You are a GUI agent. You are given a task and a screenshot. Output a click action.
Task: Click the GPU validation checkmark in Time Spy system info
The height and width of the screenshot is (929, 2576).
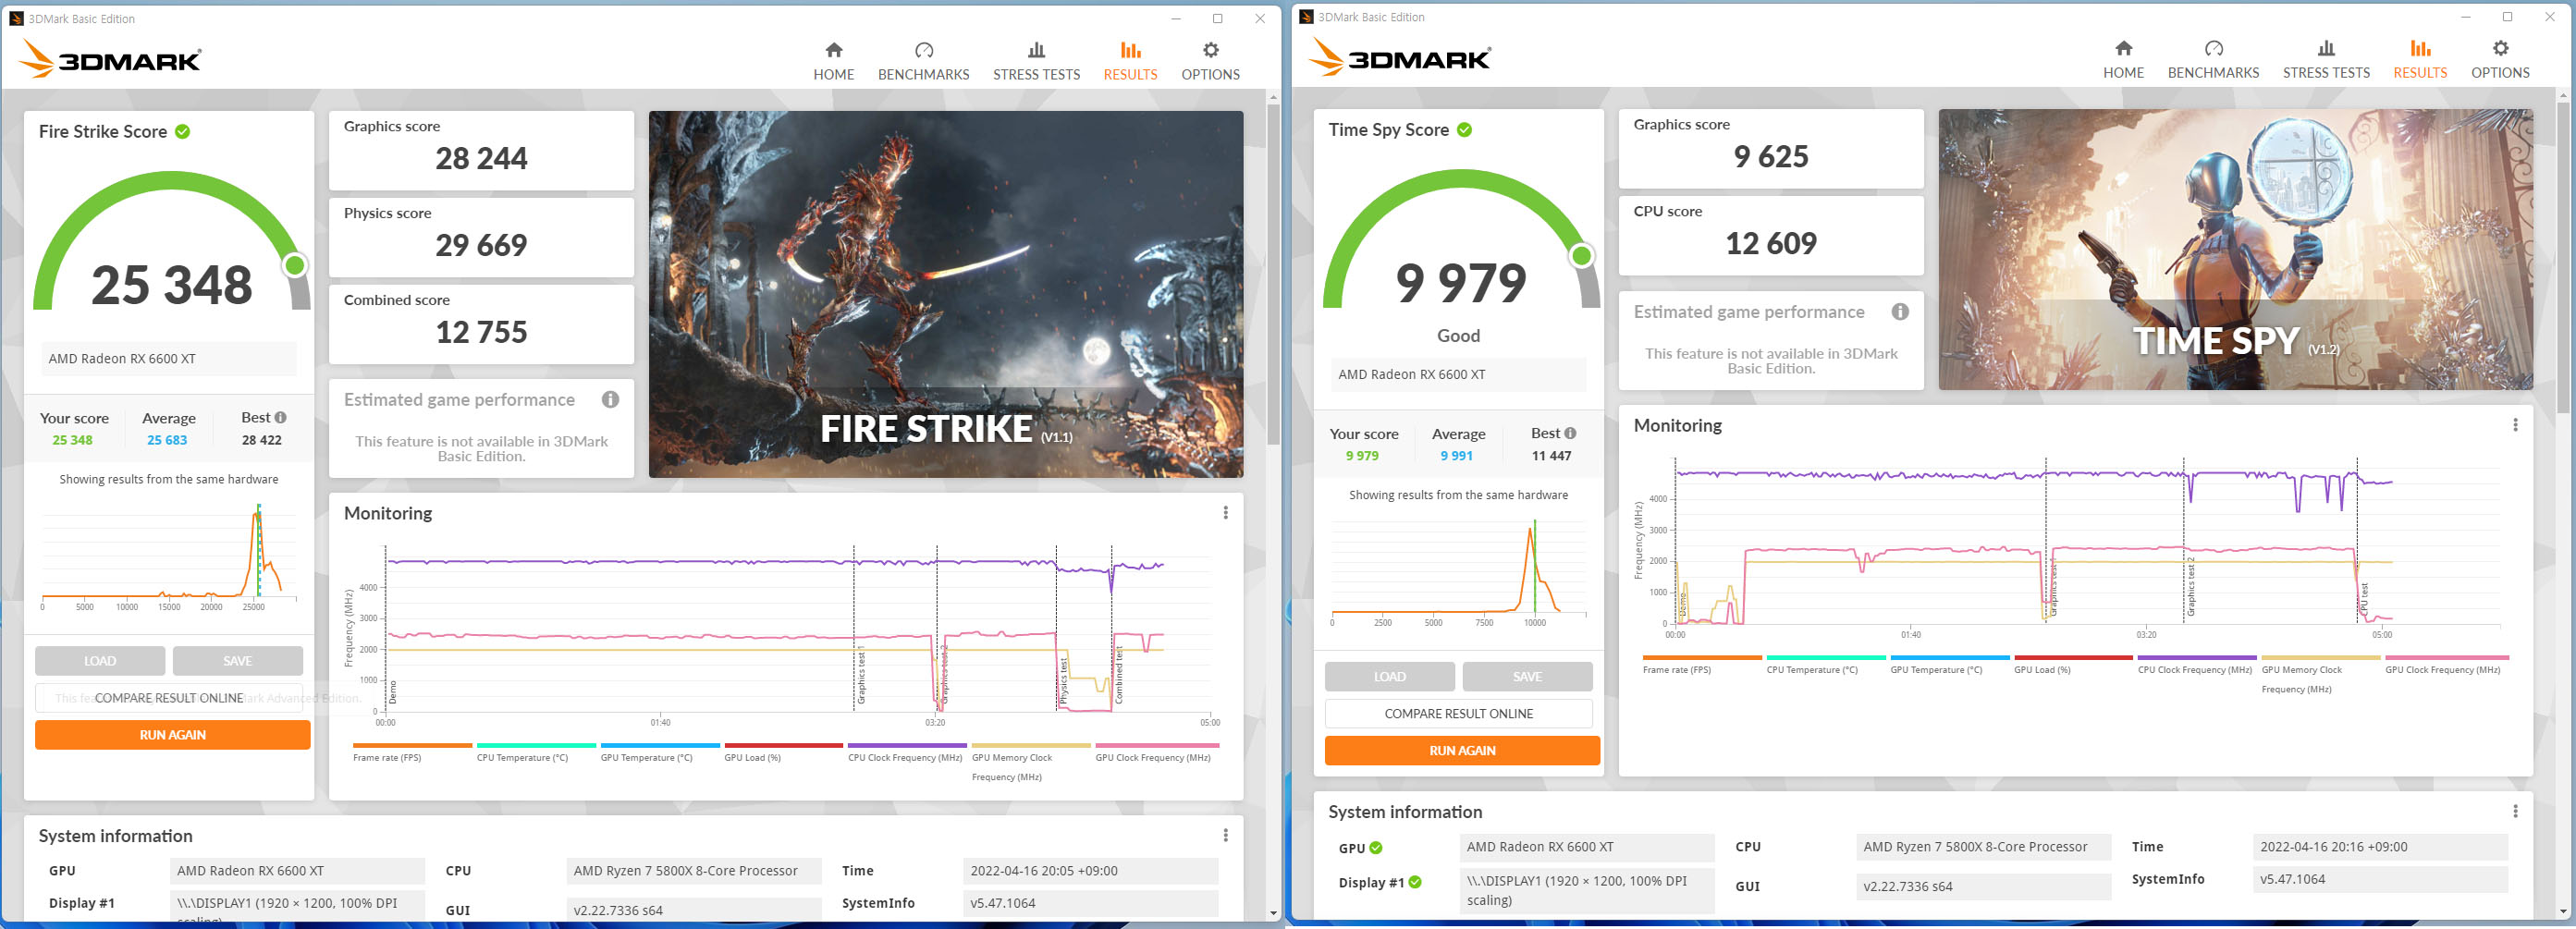[x=1376, y=847]
